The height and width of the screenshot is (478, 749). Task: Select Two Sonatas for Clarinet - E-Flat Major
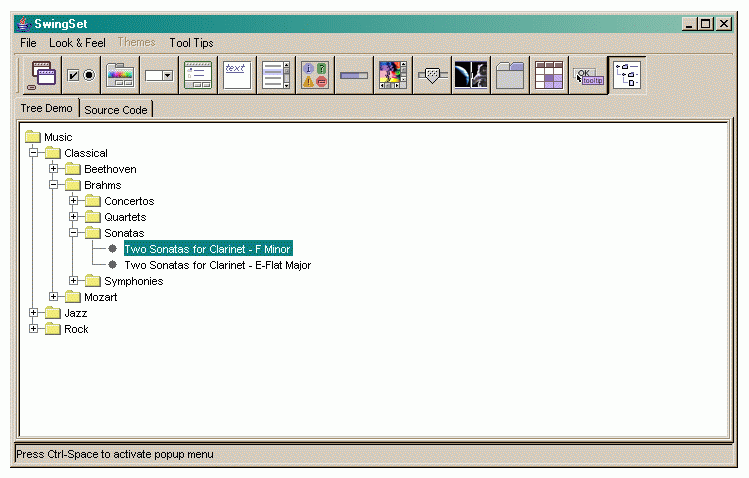click(218, 265)
